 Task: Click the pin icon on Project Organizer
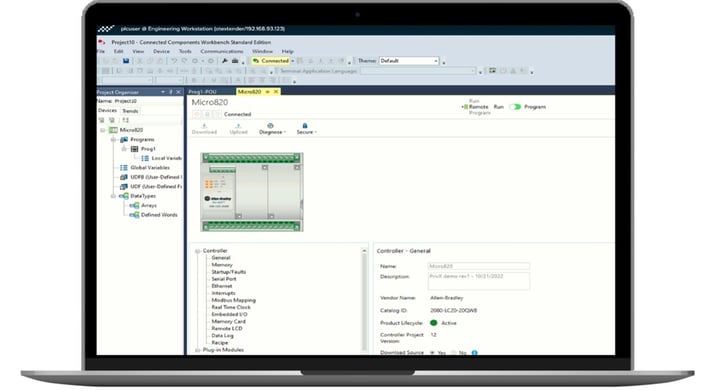171,92
